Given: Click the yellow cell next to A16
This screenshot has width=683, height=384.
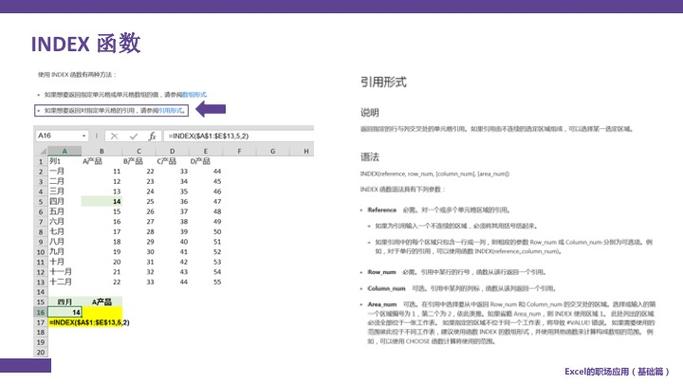Looking at the screenshot, I should 102,312.
